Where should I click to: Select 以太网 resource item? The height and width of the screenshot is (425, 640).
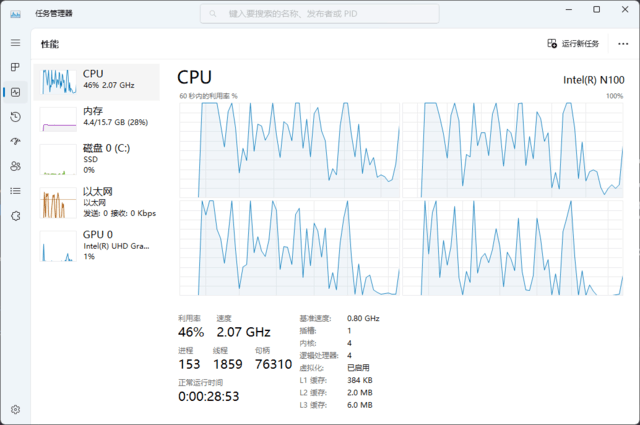point(97,201)
